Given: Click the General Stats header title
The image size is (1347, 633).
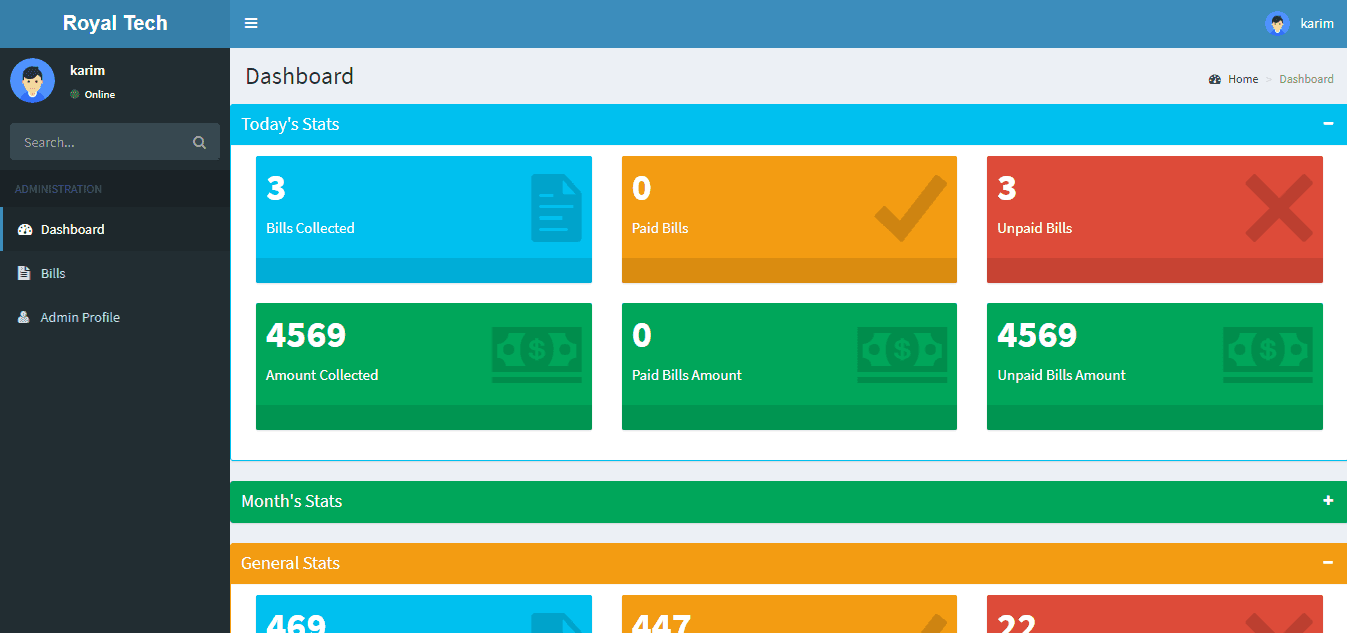Looking at the screenshot, I should click(x=290, y=563).
